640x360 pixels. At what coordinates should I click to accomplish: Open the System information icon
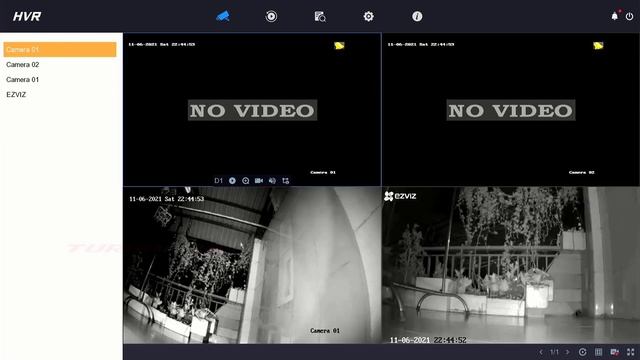(417, 16)
